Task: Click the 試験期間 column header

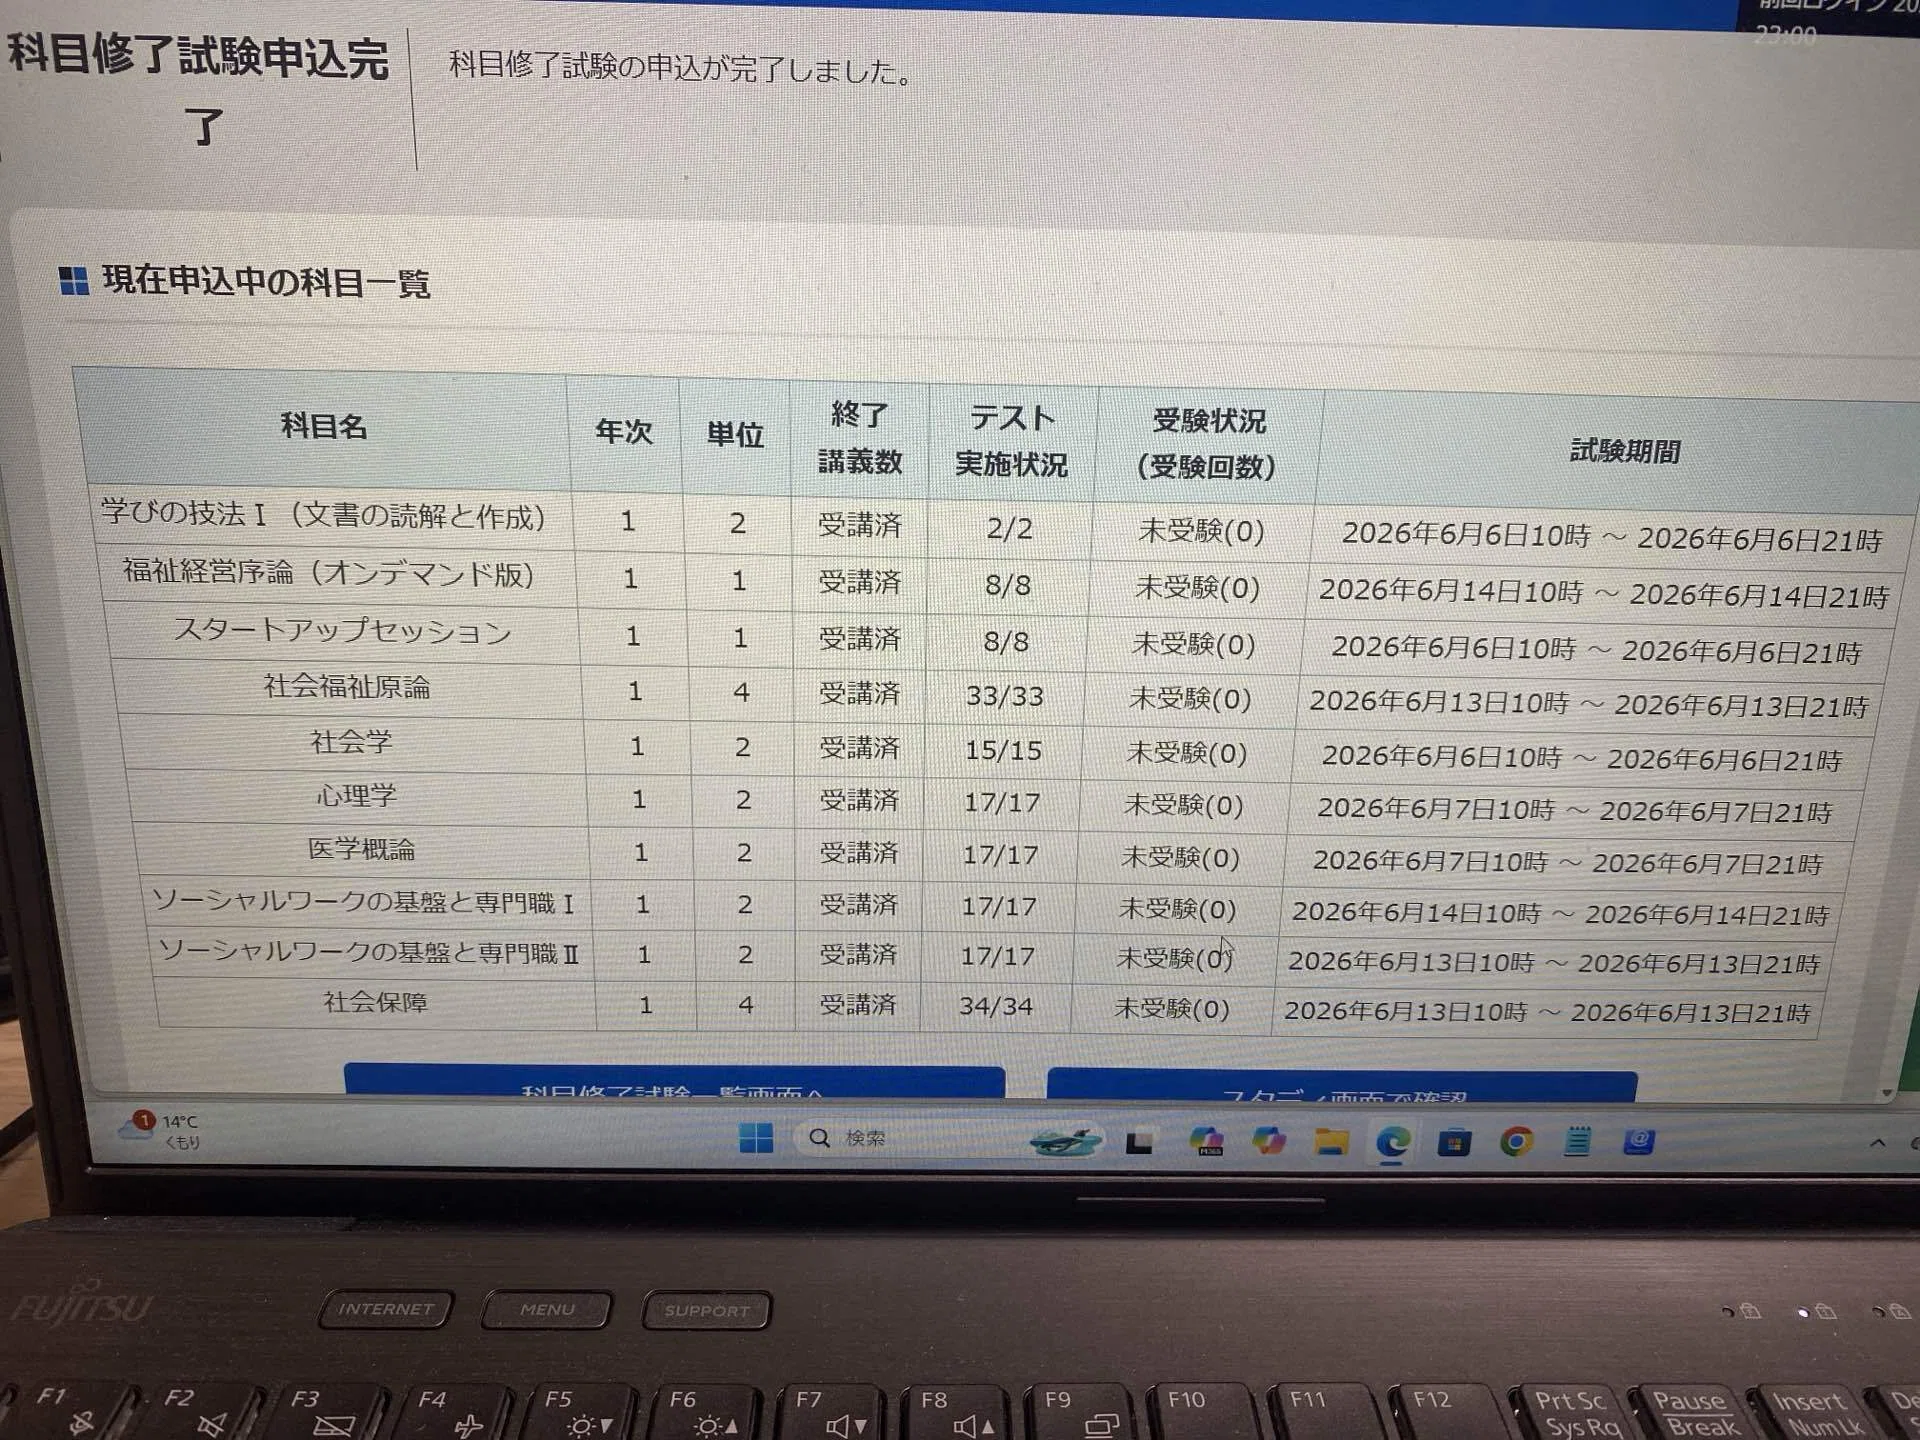Action: [1624, 452]
